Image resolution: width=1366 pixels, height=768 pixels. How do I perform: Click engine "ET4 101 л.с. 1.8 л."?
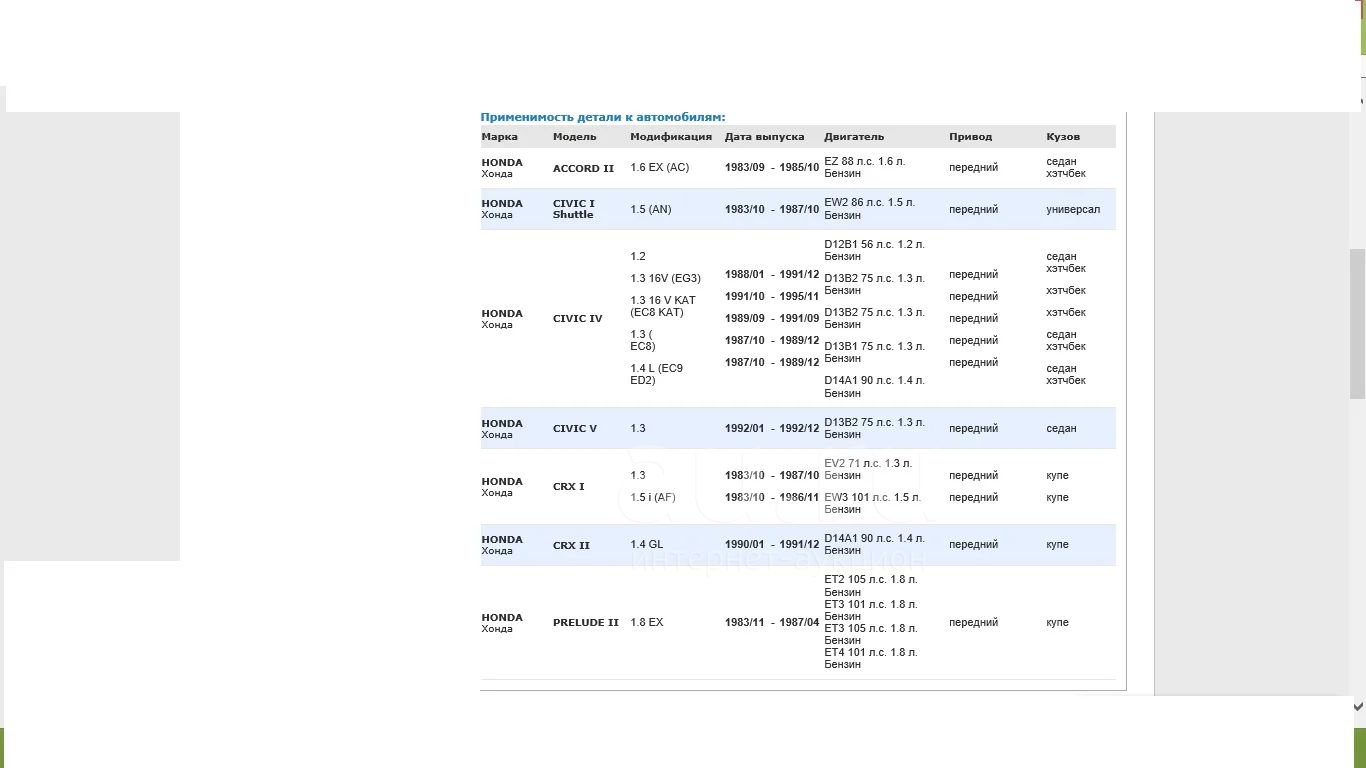pyautogui.click(x=870, y=653)
